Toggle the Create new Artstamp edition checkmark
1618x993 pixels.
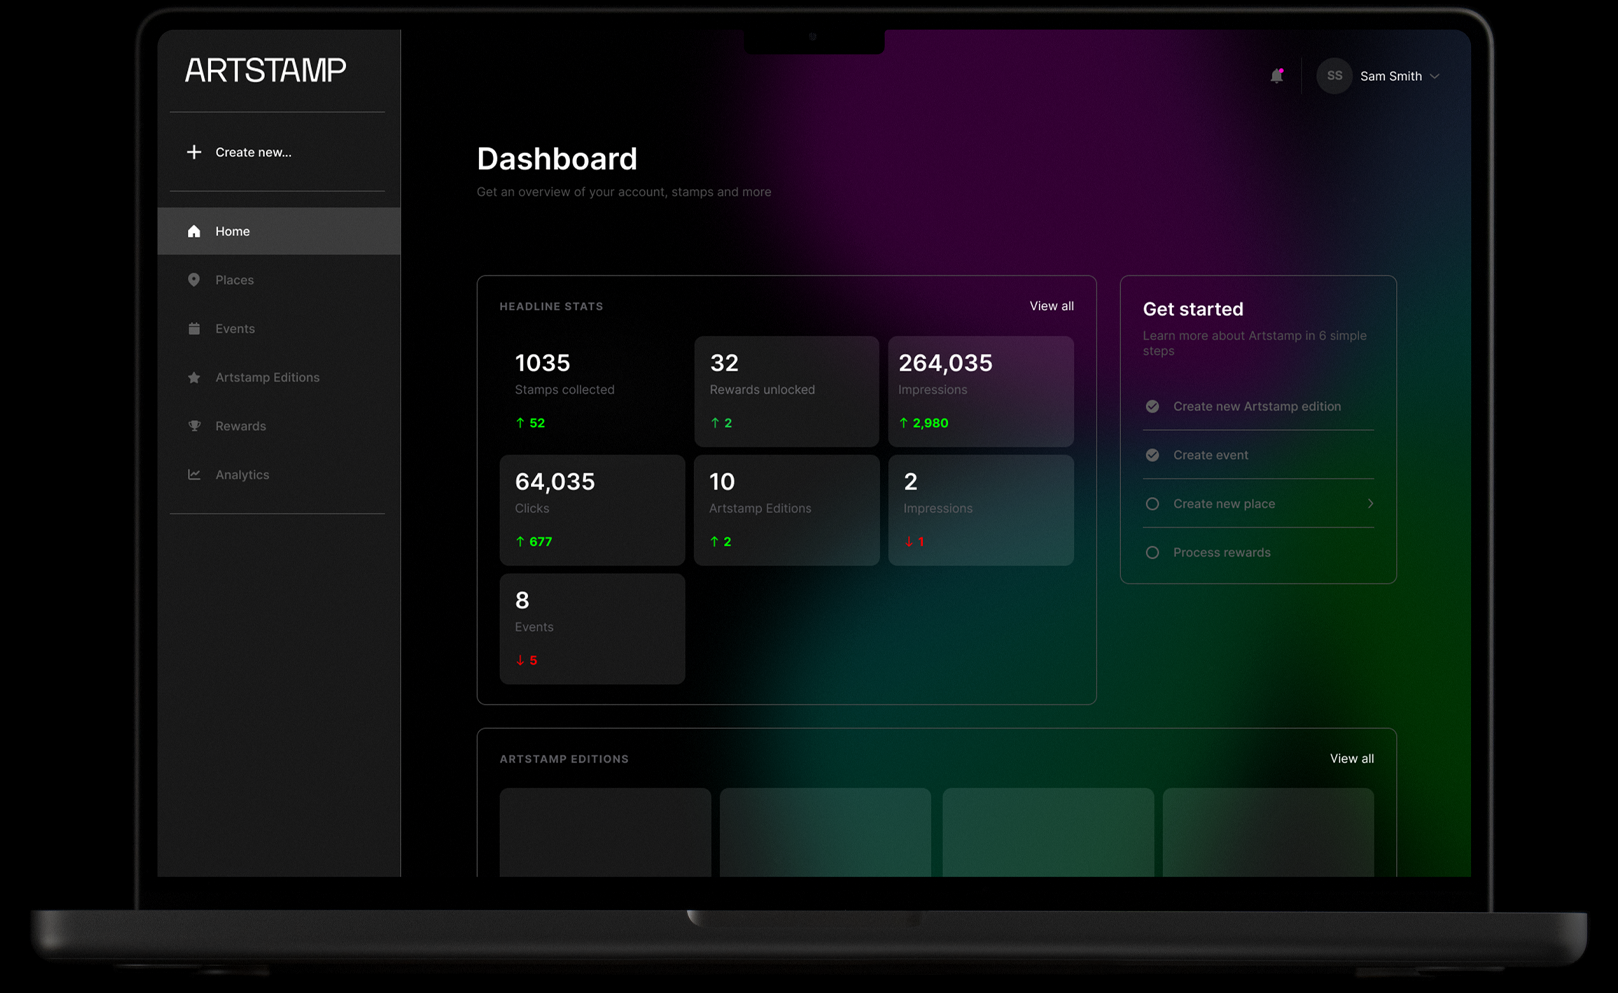pyautogui.click(x=1152, y=406)
